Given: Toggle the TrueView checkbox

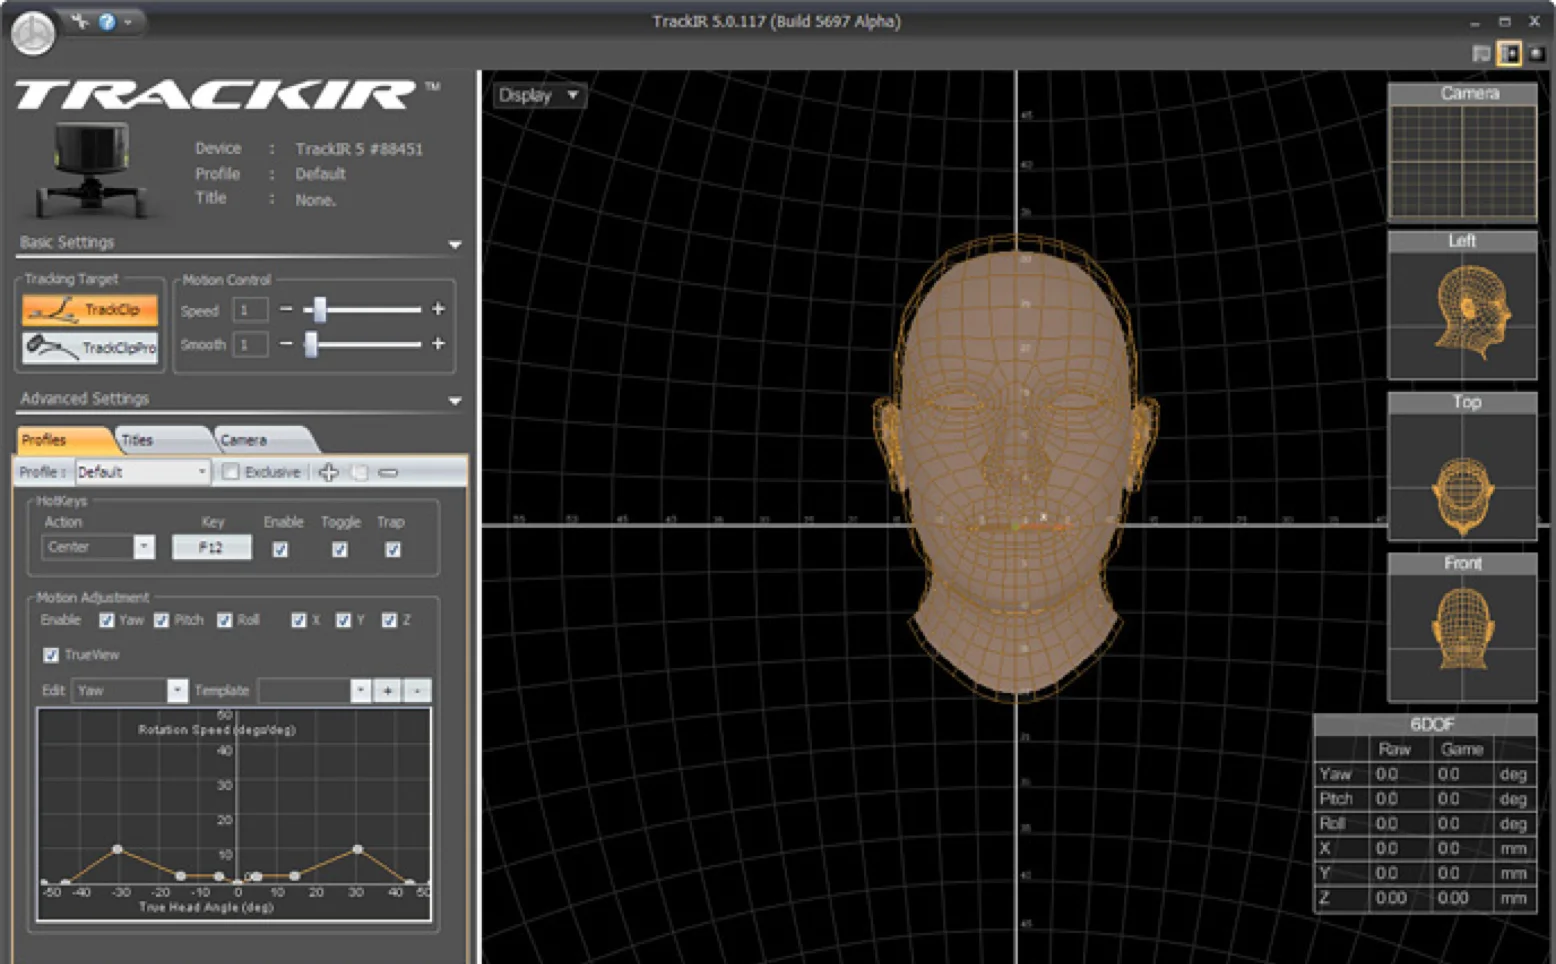Looking at the screenshot, I should click(x=51, y=655).
